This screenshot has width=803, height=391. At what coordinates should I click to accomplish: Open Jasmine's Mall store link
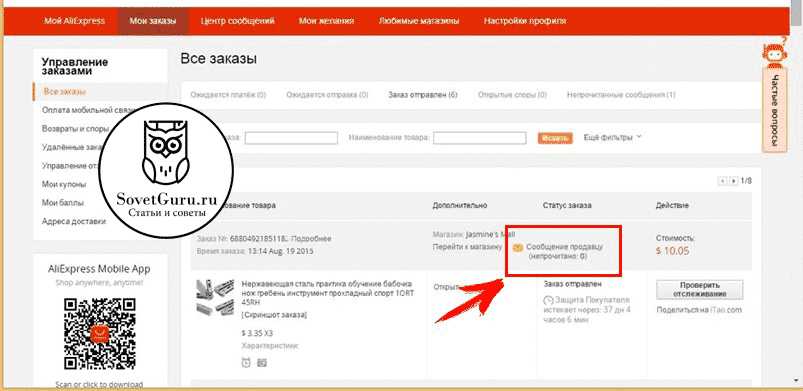[491, 235]
